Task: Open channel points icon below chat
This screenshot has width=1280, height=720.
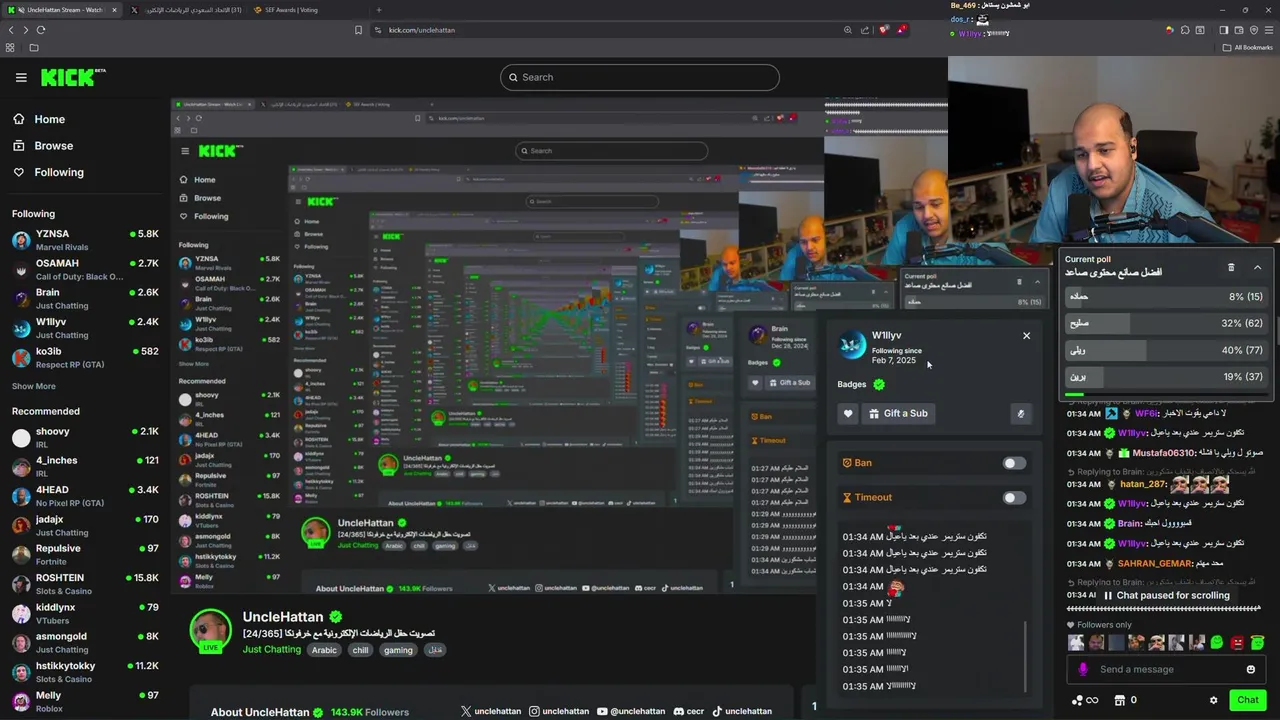Action: (1085, 700)
